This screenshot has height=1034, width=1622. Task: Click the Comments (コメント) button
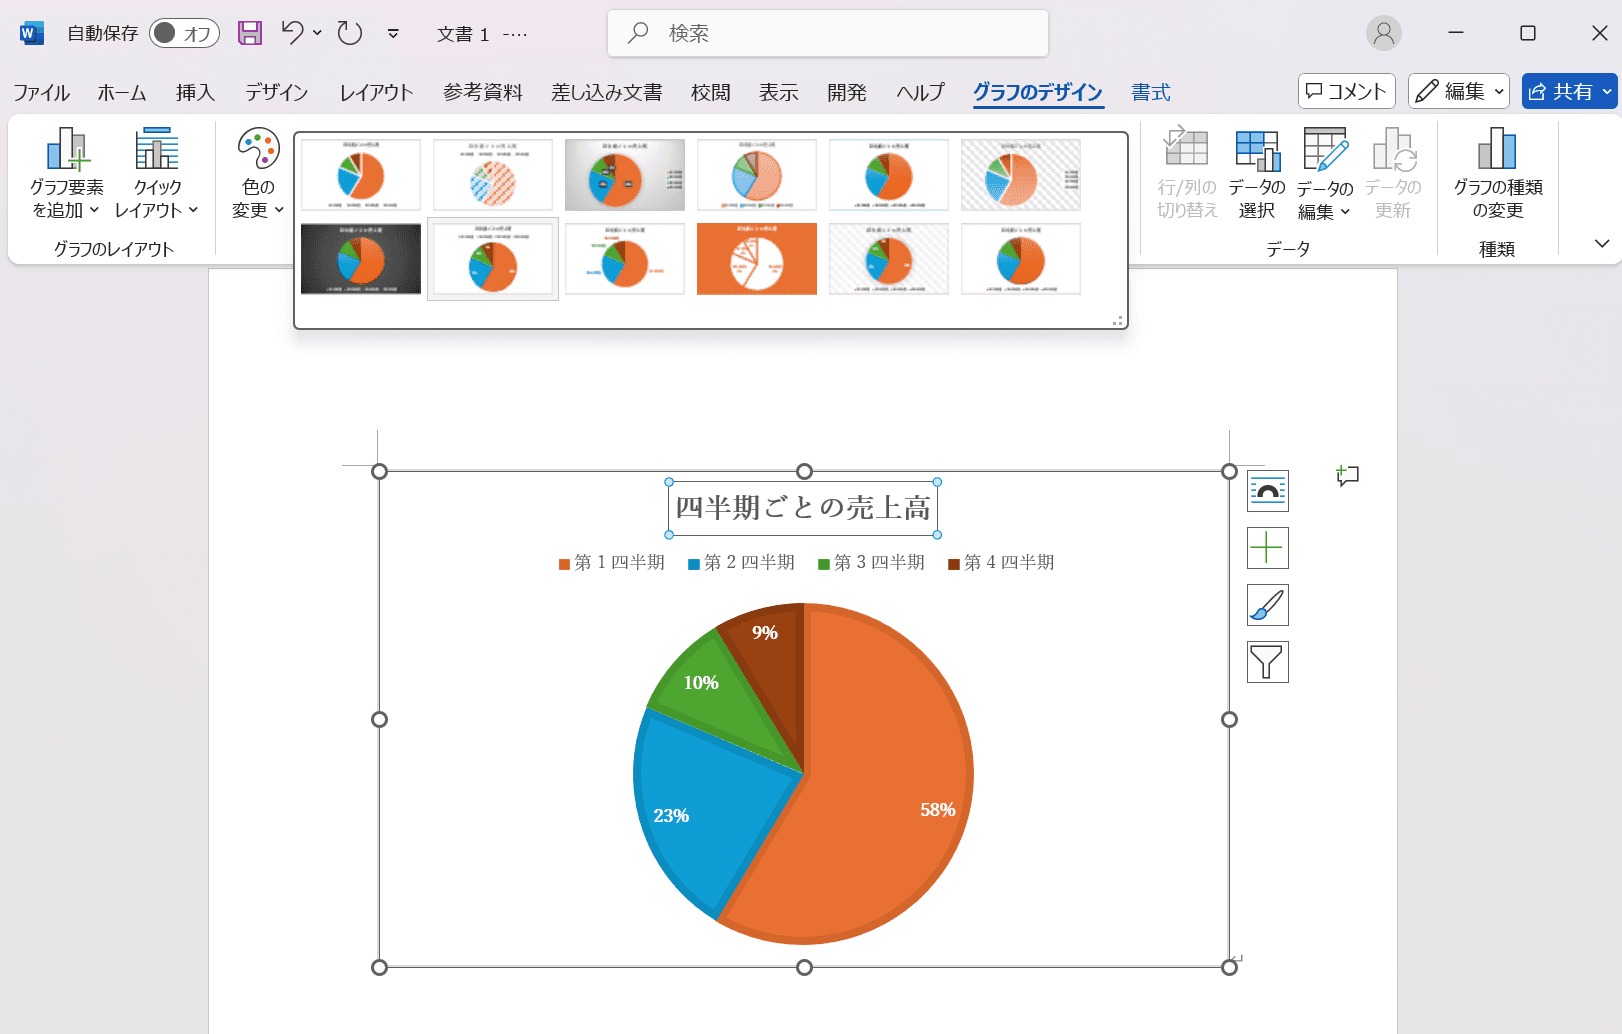pyautogui.click(x=1346, y=91)
